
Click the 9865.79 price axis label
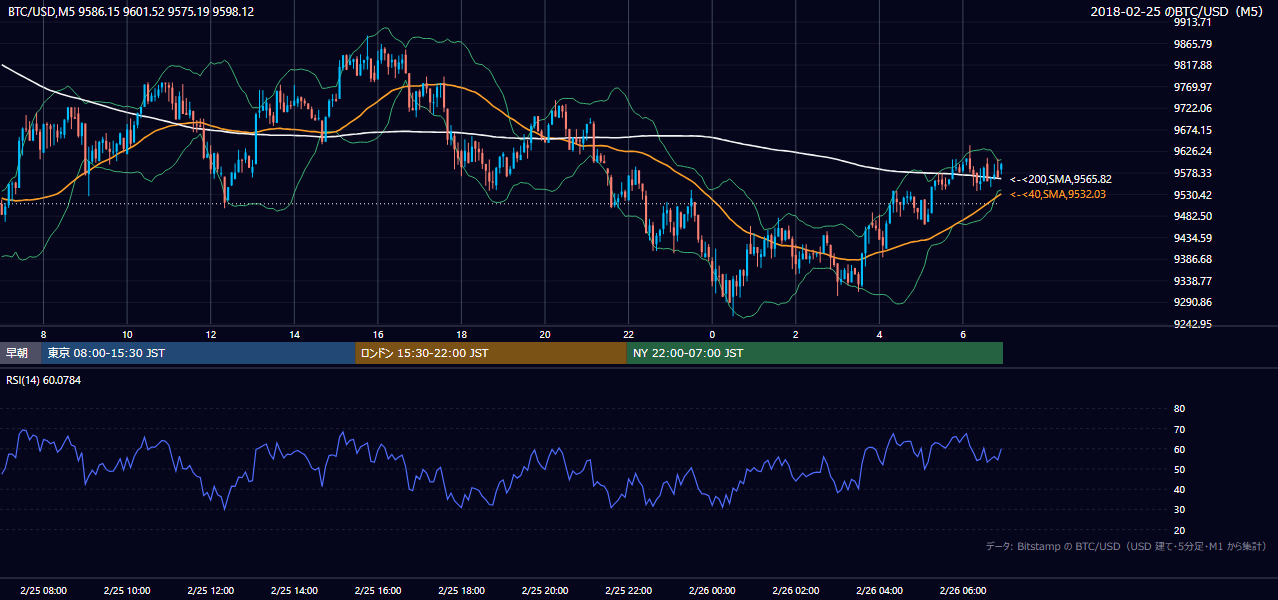click(1193, 44)
